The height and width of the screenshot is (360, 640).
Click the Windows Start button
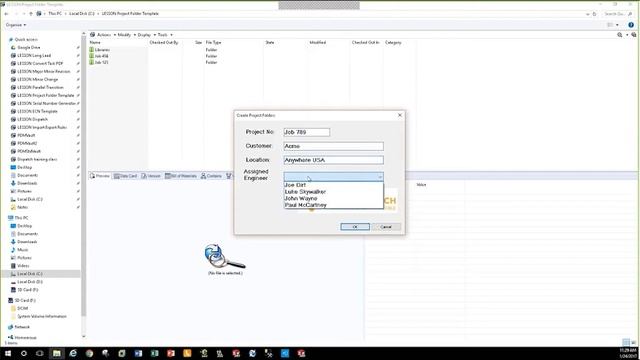tap(8, 353)
